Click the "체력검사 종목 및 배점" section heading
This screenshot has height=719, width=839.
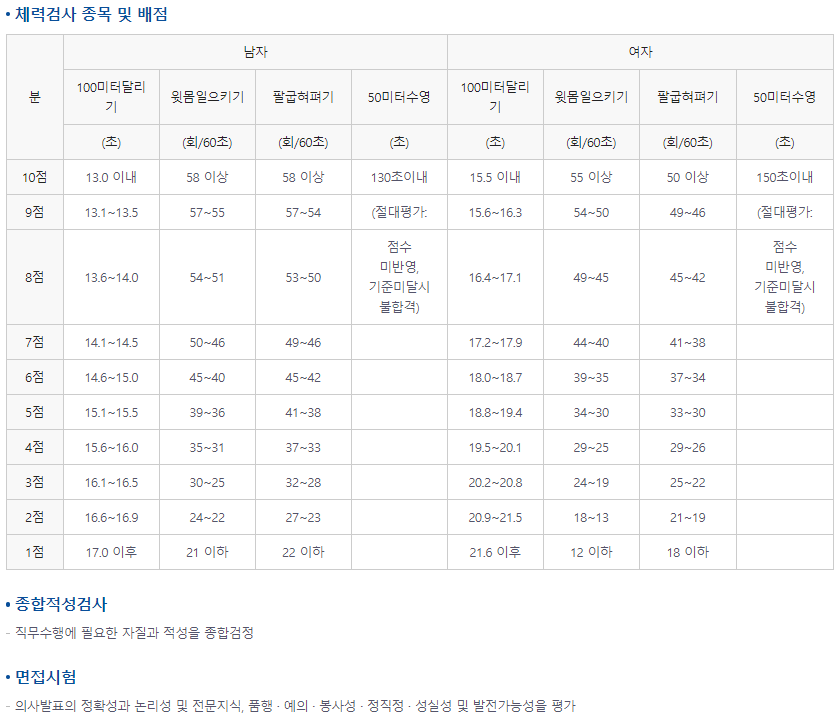(x=91, y=15)
